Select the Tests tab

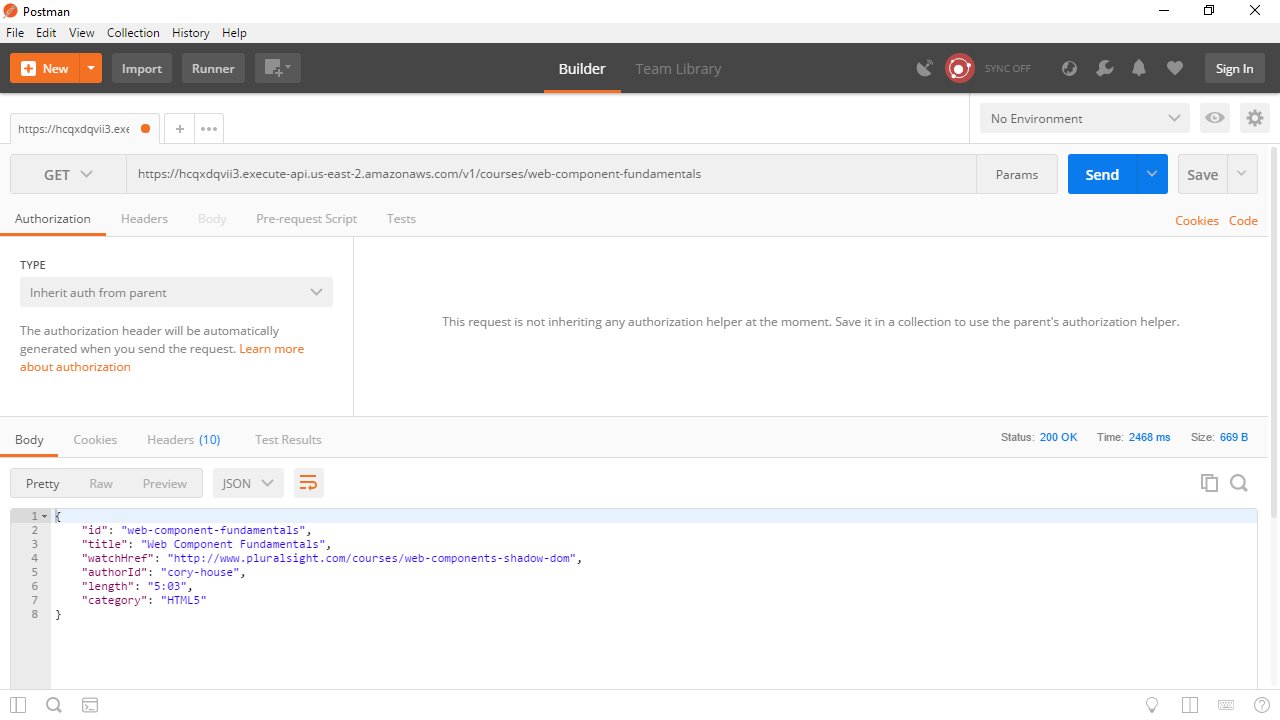click(401, 219)
